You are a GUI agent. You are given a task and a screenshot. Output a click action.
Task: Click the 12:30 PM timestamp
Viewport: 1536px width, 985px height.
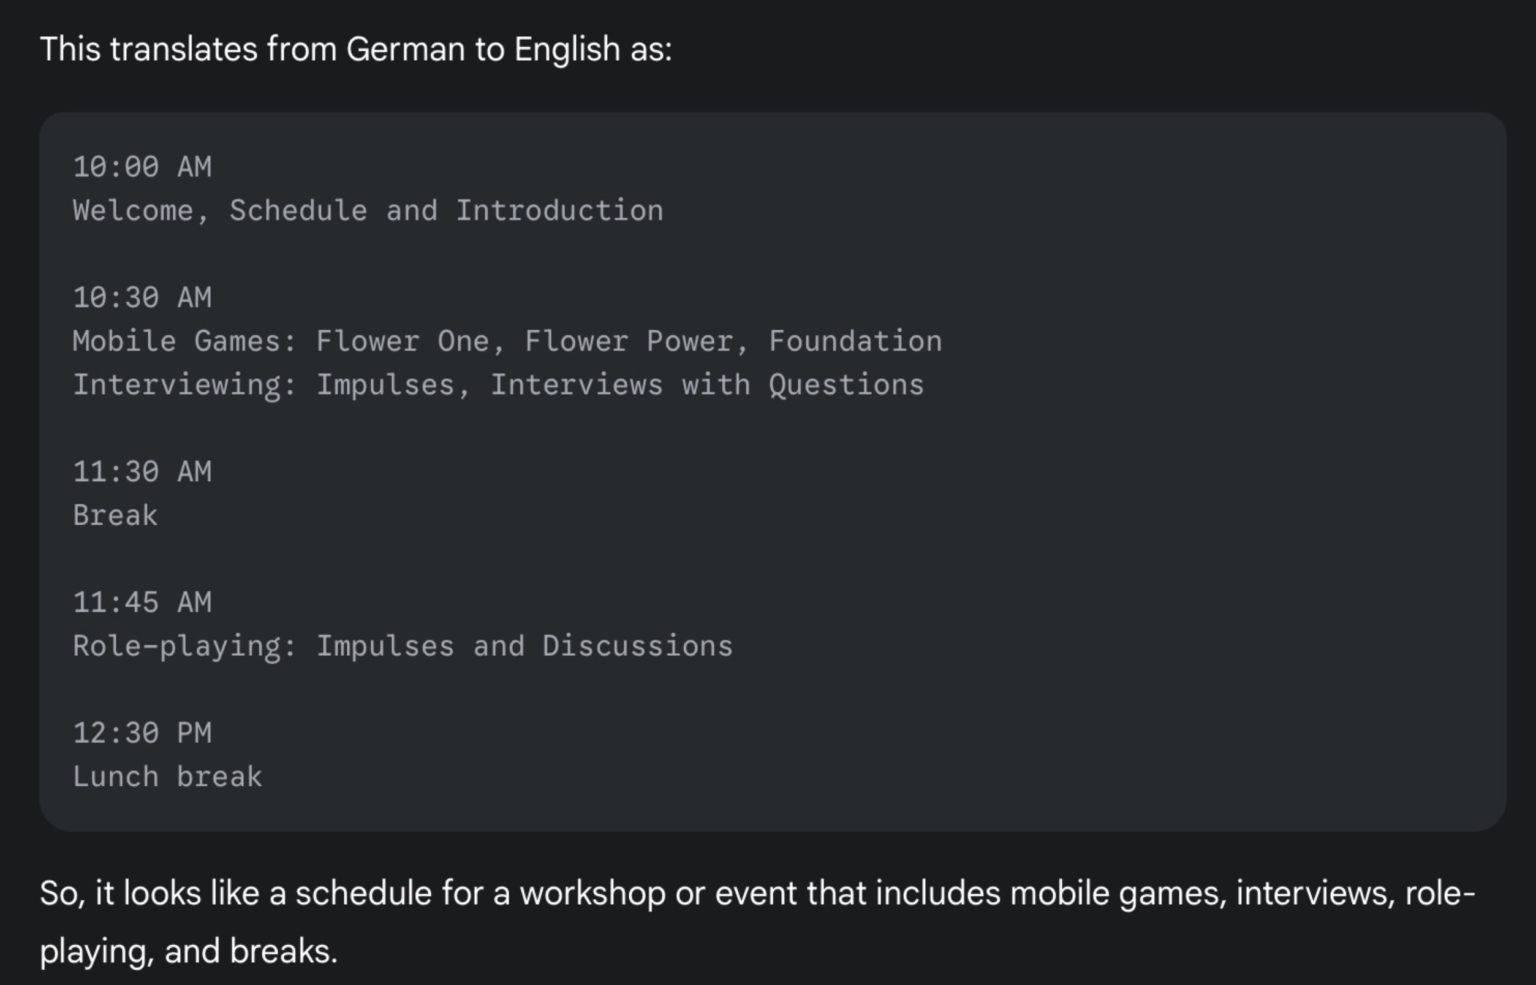[x=142, y=734]
